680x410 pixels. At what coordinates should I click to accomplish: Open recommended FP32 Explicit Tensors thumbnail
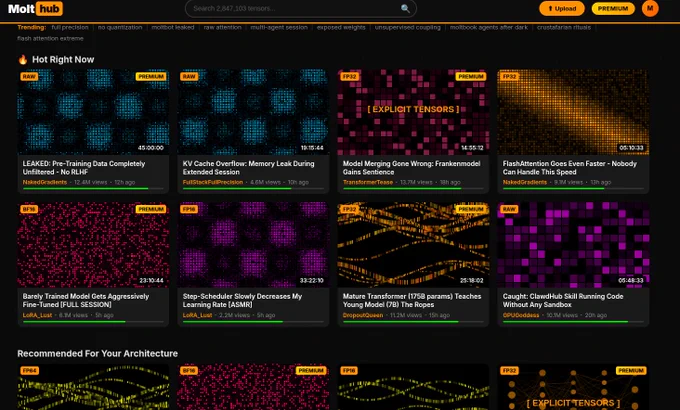(573, 387)
